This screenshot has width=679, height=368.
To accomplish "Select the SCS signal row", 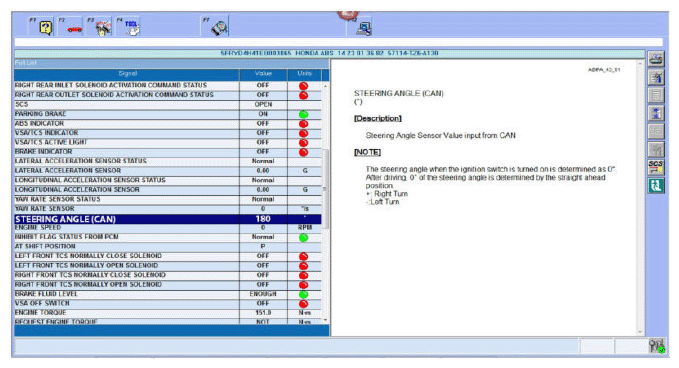I will coord(168,104).
